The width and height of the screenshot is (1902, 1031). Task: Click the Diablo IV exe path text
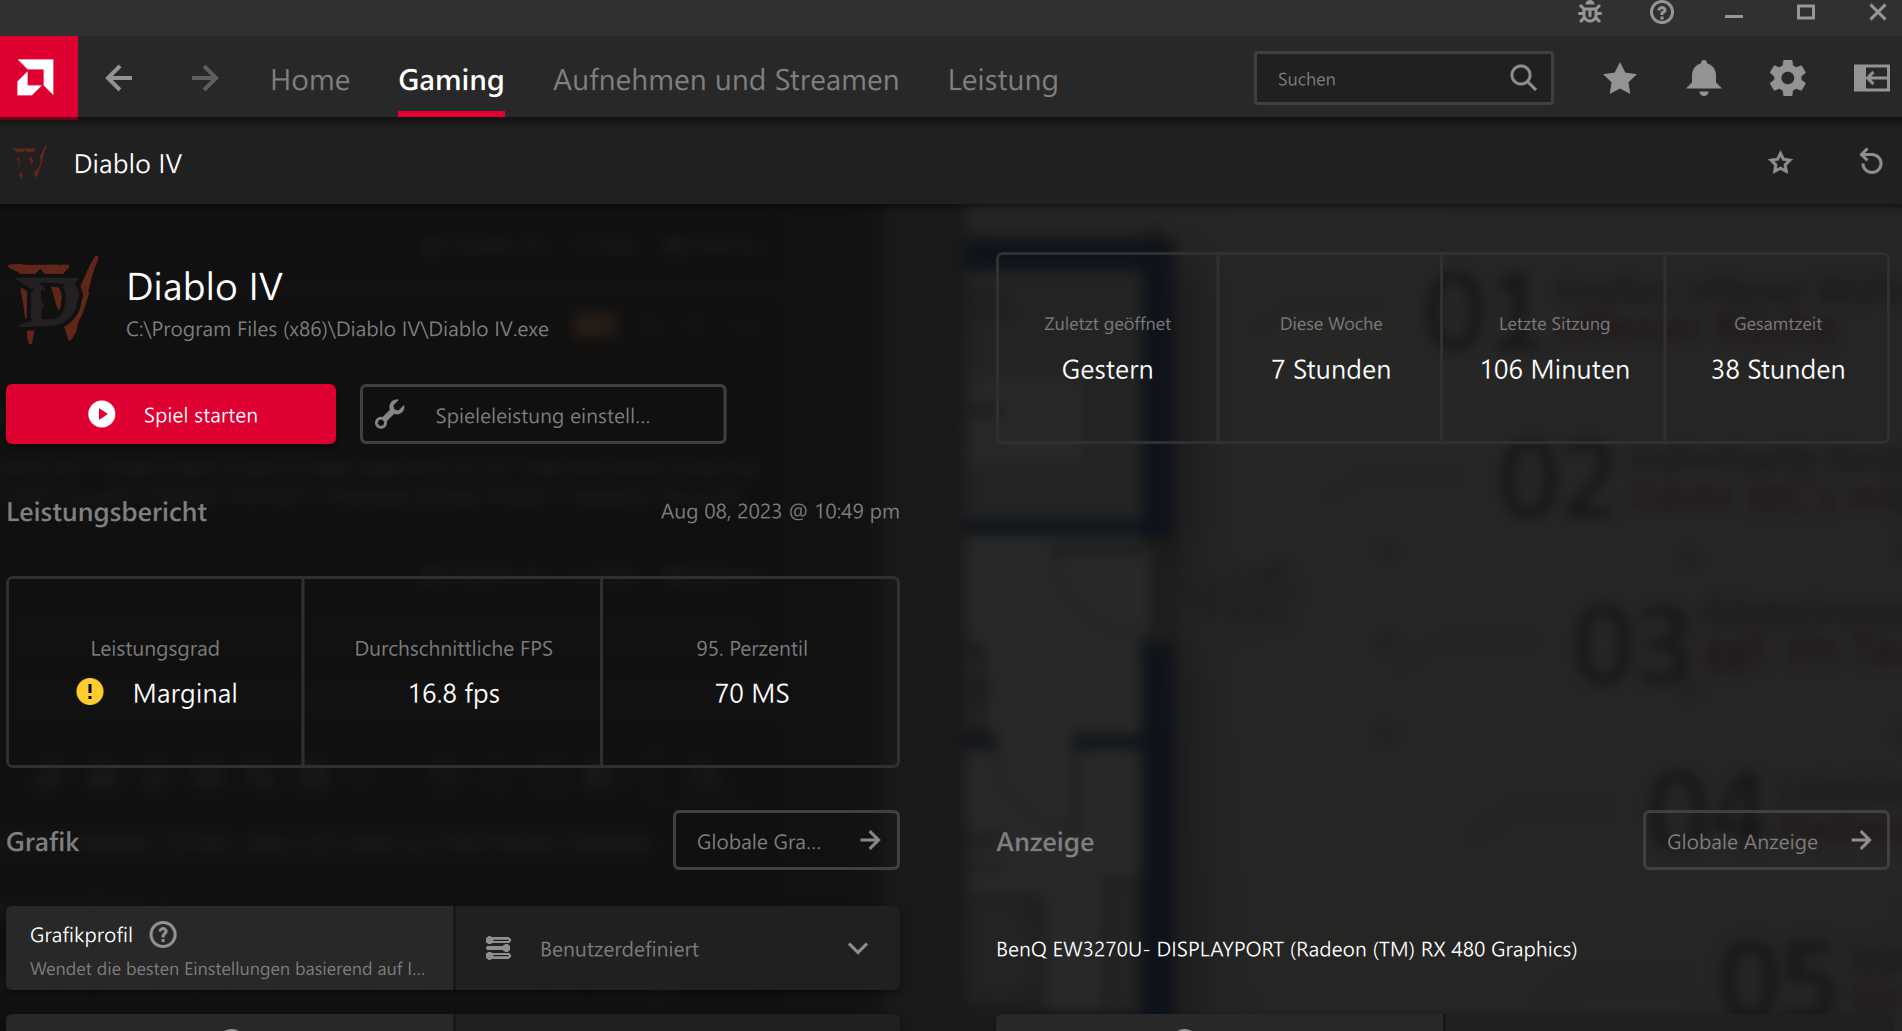(x=337, y=329)
